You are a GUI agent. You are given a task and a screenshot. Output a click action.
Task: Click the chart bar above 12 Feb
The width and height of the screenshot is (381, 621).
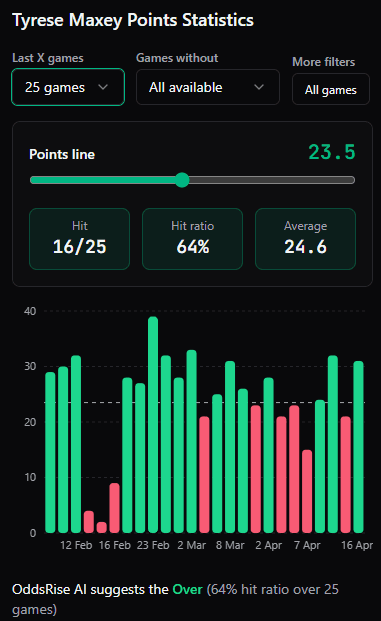pos(76,444)
